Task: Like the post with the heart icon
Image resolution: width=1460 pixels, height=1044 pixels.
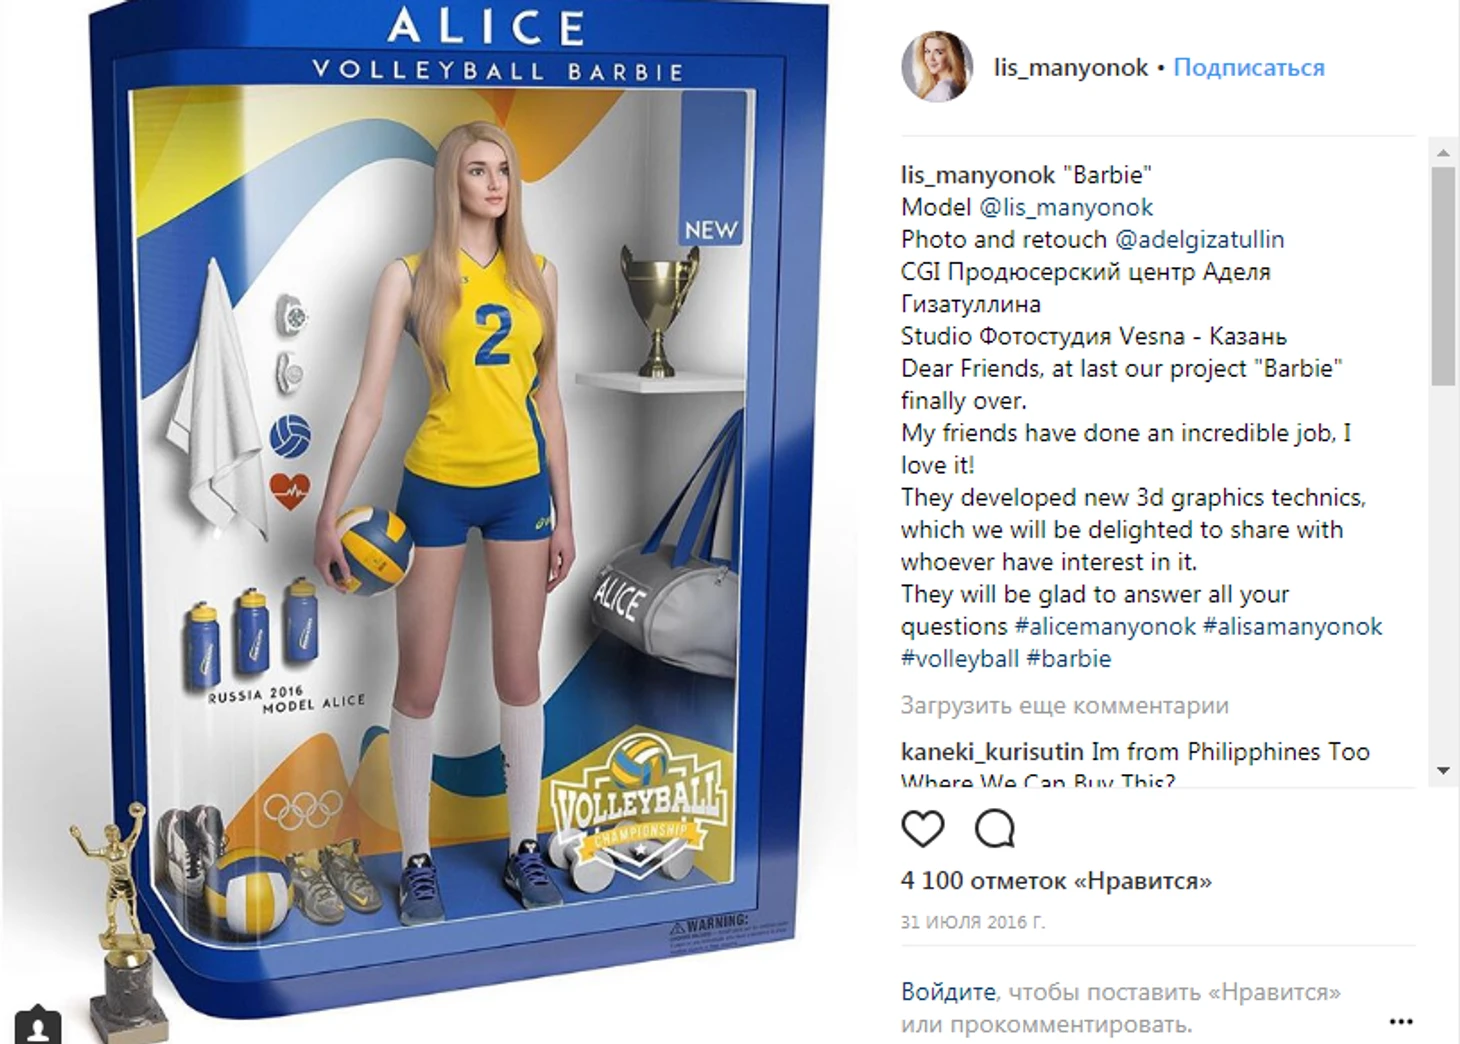Action: pos(922,829)
